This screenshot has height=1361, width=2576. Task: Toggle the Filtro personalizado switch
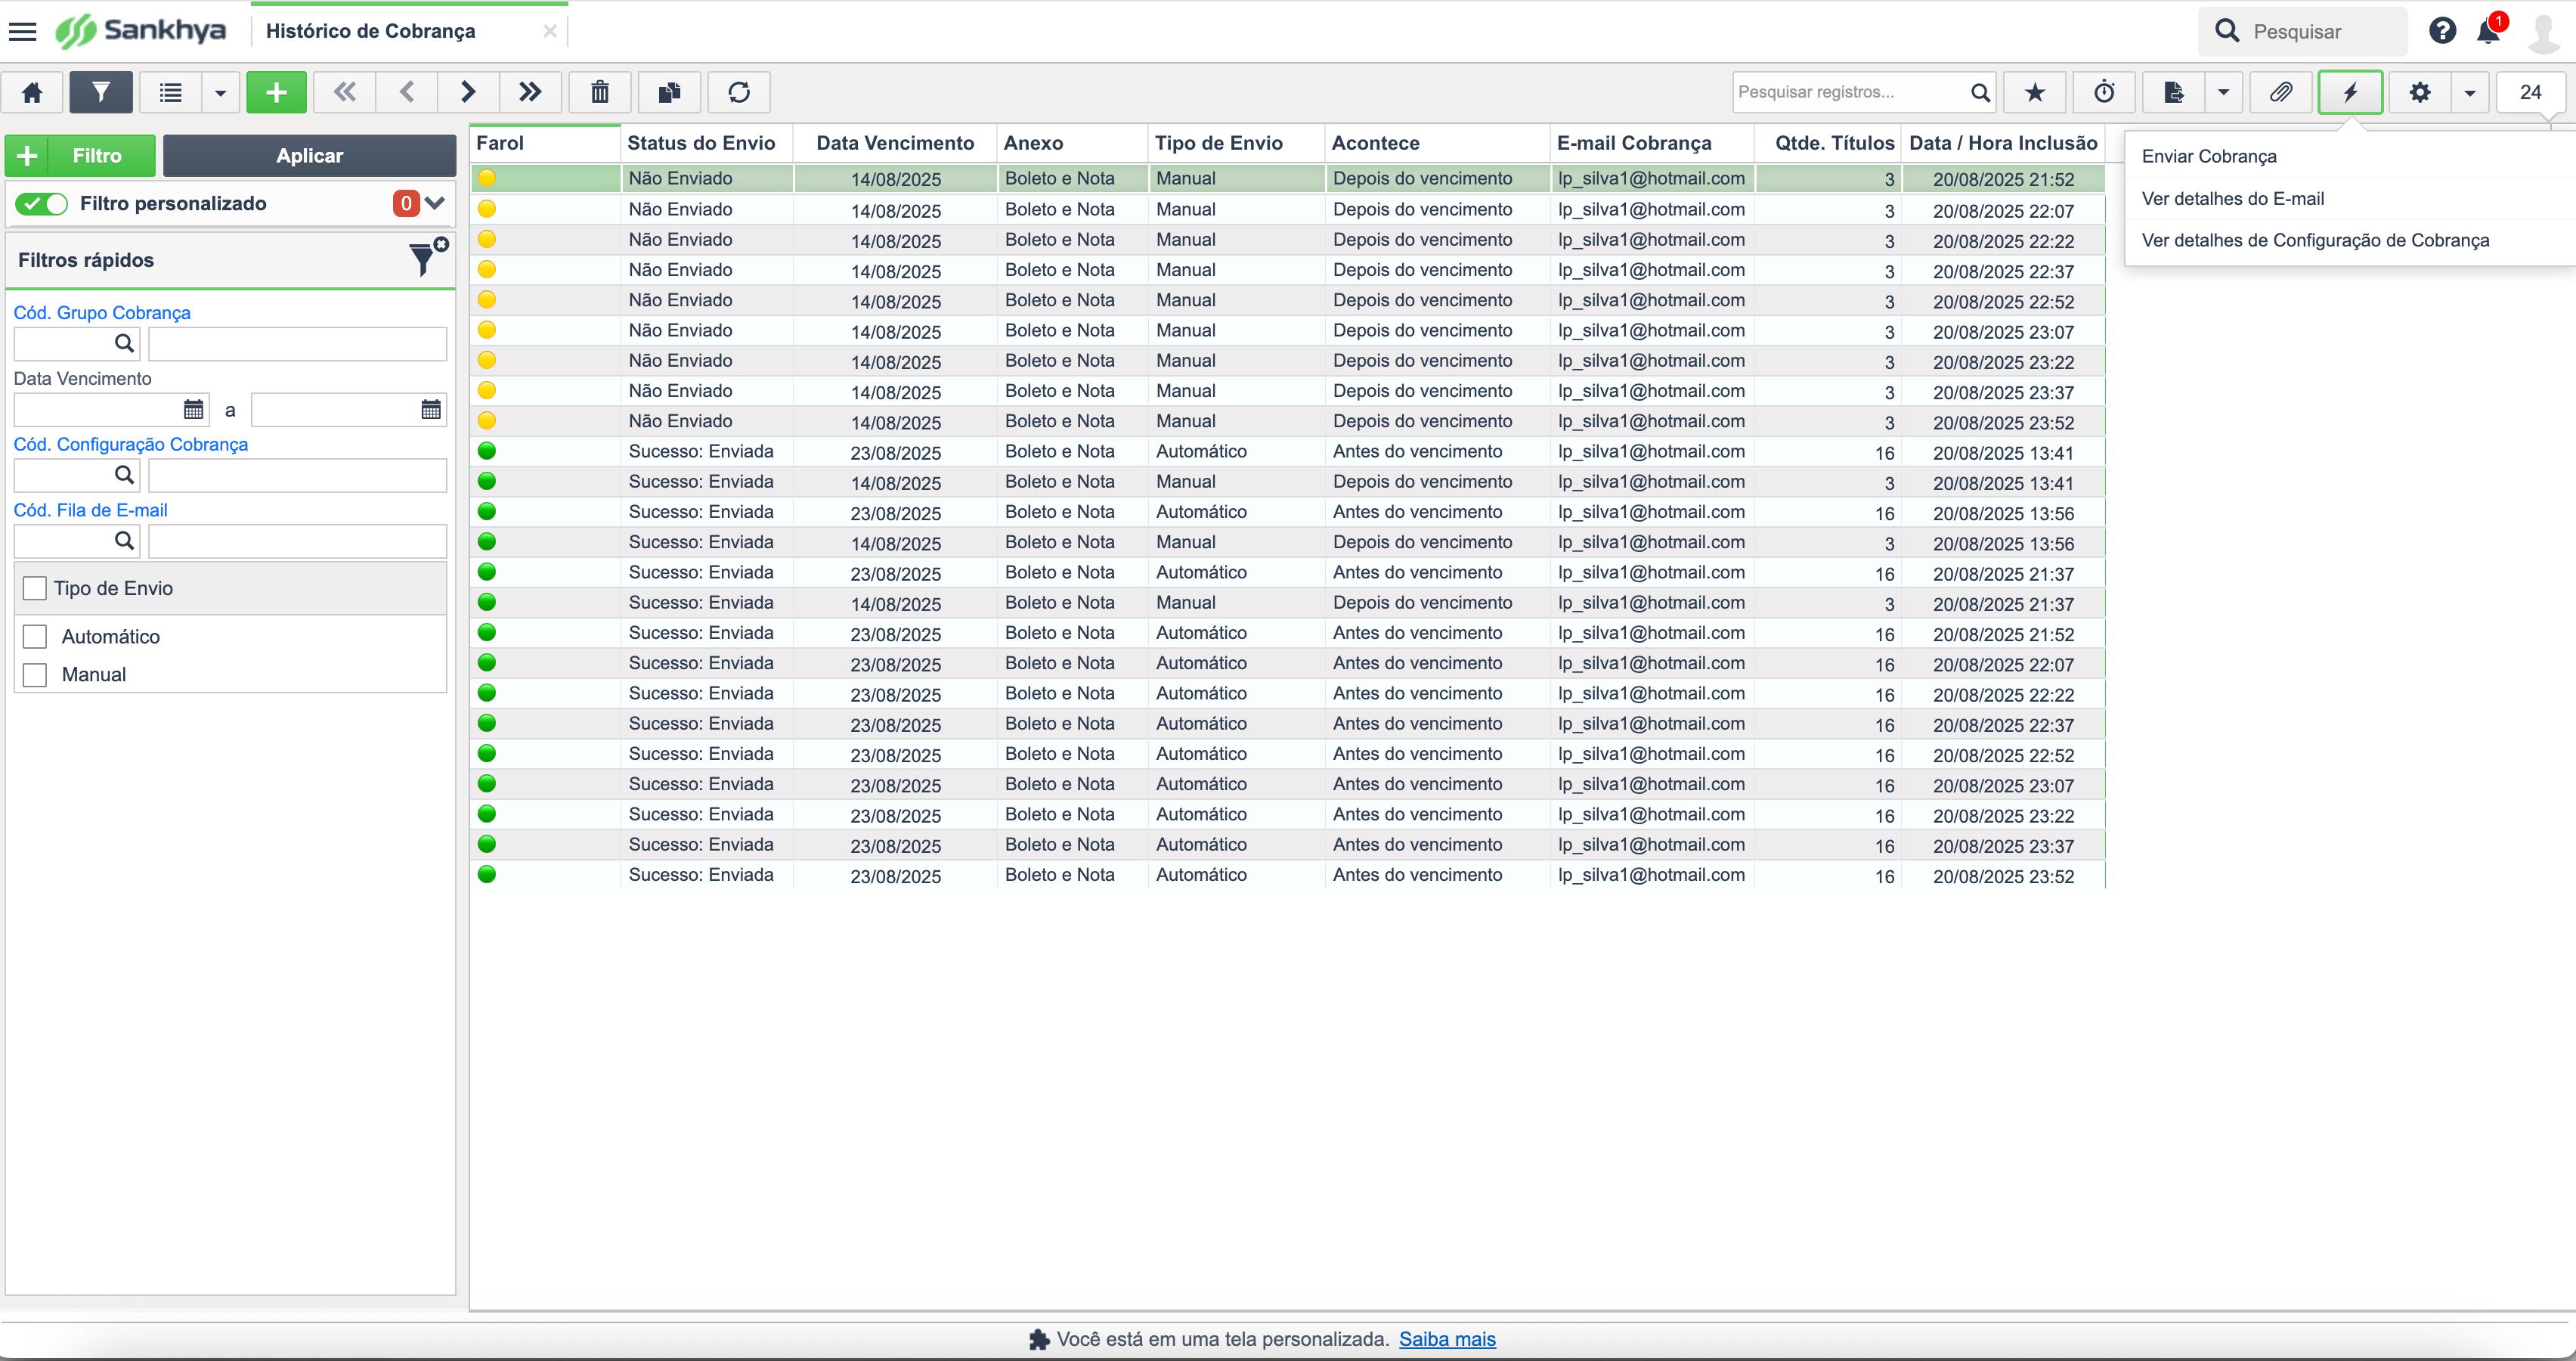click(x=42, y=204)
